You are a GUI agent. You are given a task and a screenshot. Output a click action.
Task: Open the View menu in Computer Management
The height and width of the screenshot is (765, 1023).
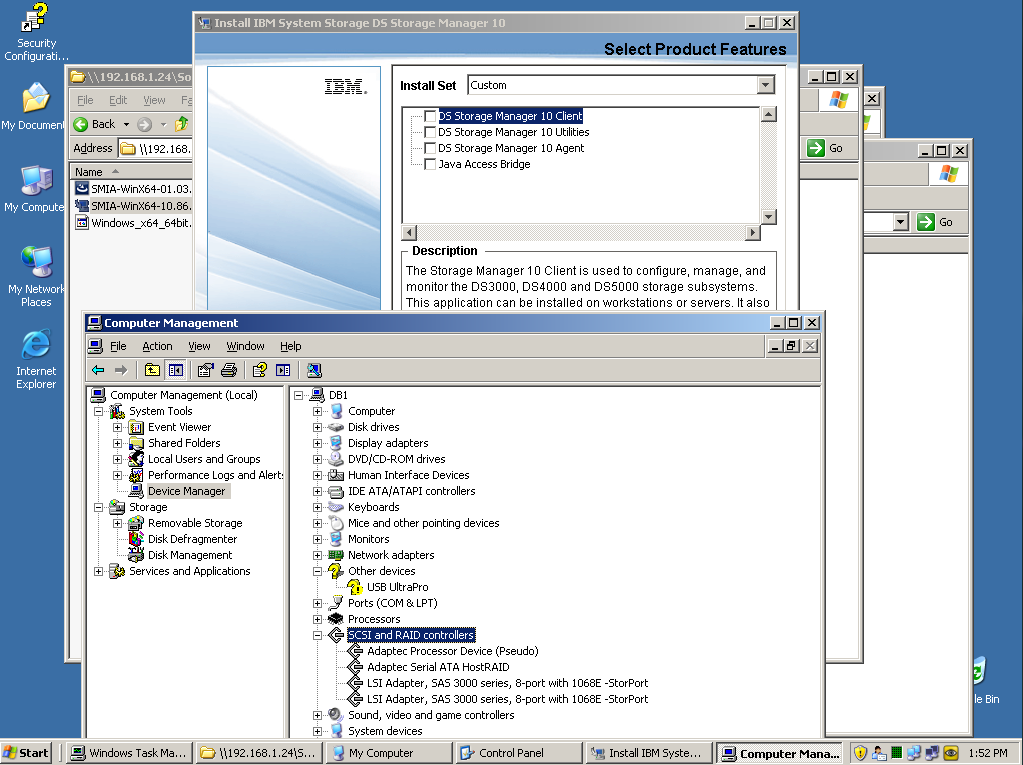pos(199,346)
